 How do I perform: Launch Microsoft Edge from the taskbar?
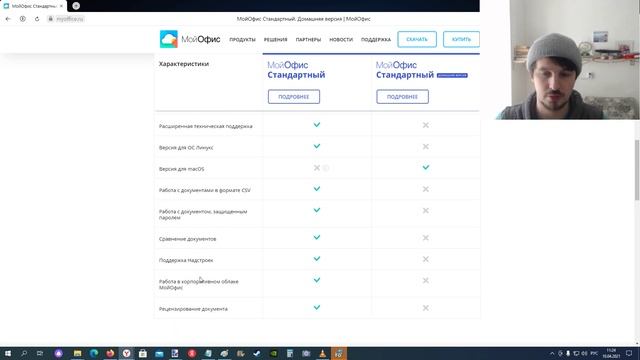click(94, 353)
